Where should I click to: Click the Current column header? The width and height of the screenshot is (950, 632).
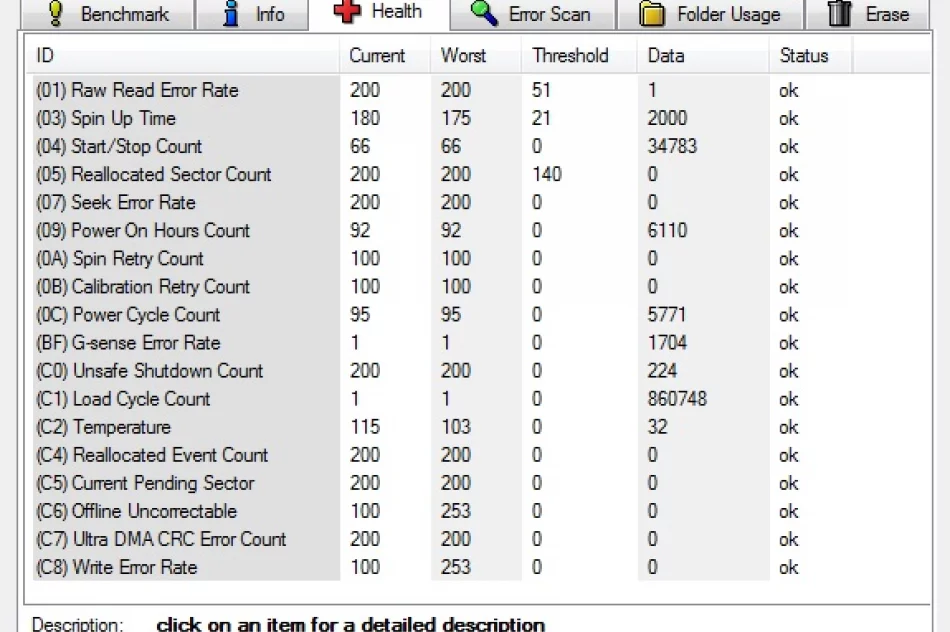coord(377,55)
